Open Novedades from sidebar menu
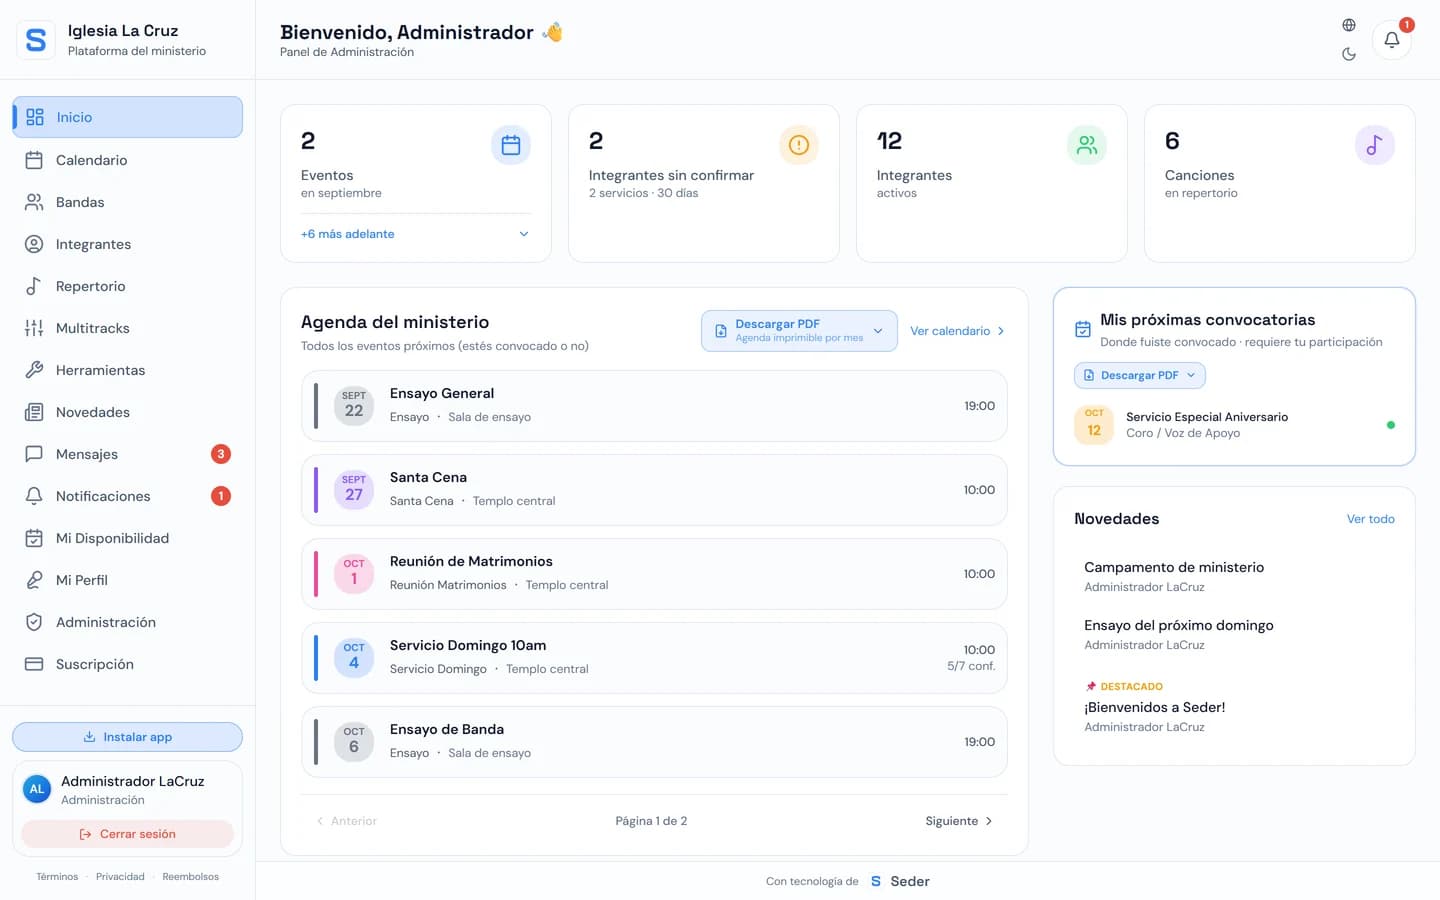The image size is (1440, 900). 128,412
